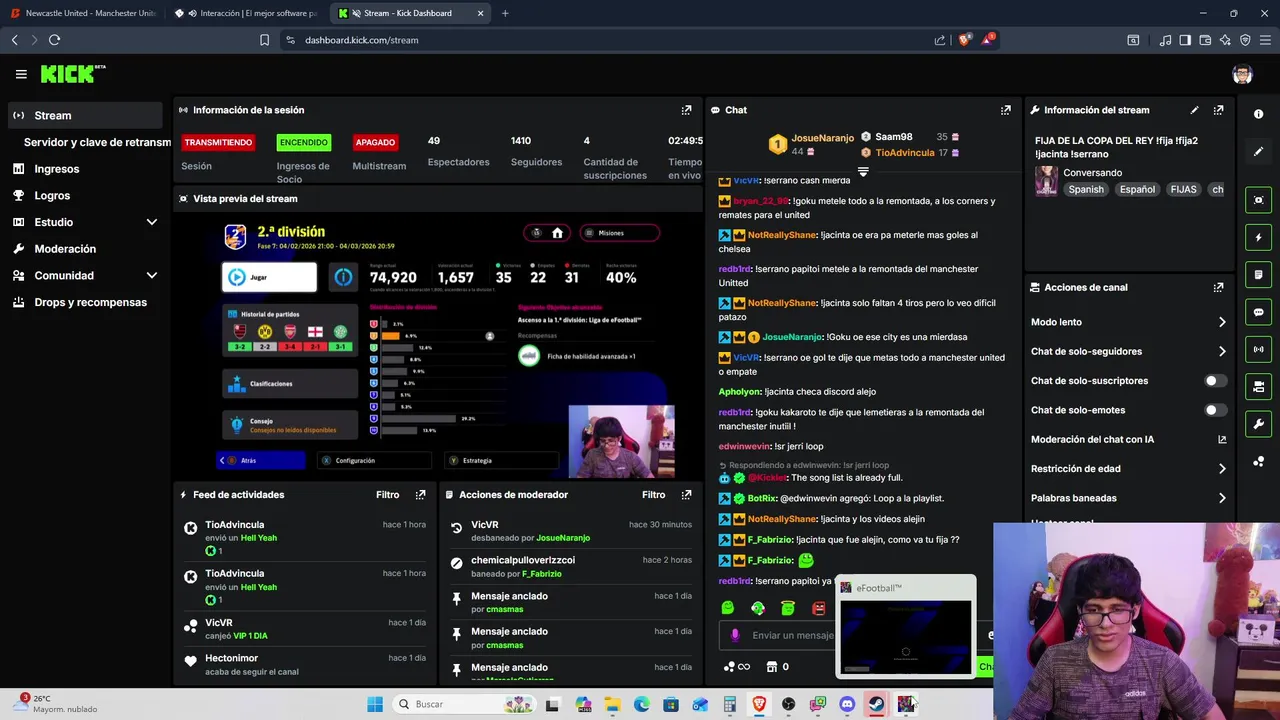
Task: Expand the Modo lento option
Action: 1222,322
